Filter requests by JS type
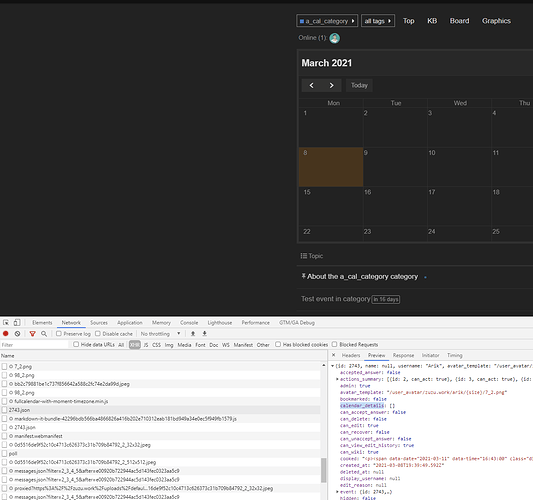Viewport: 533px width, 500px height. point(146,345)
